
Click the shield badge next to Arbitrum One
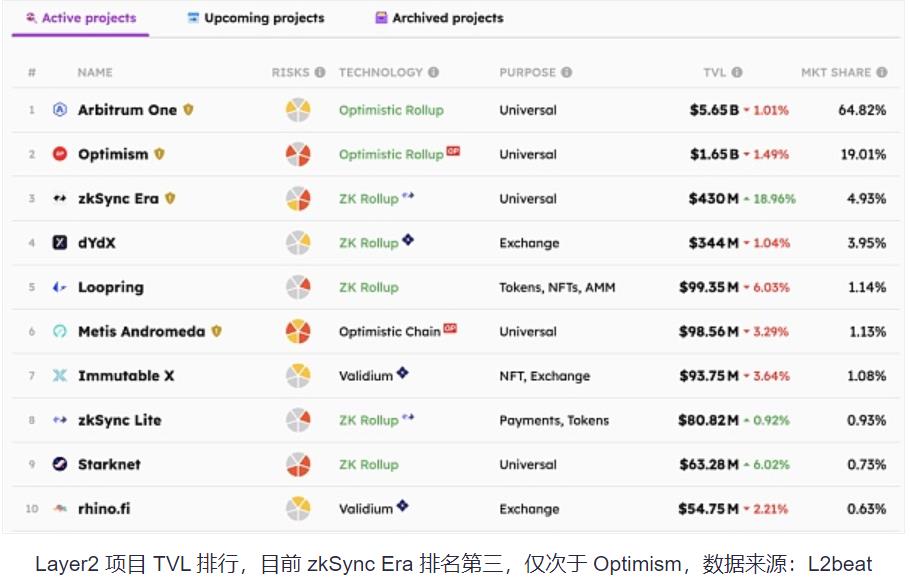tap(188, 109)
